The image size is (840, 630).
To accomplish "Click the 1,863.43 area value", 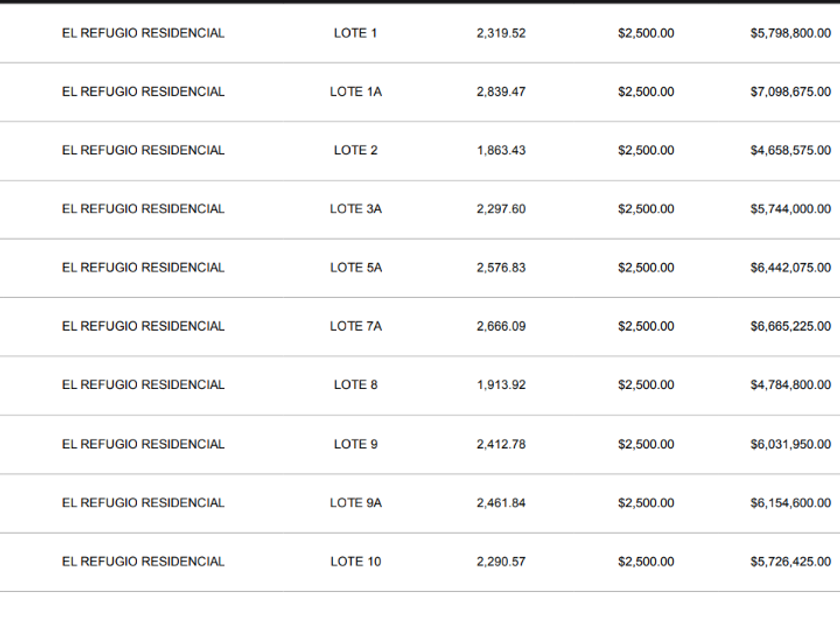I will click(501, 151).
